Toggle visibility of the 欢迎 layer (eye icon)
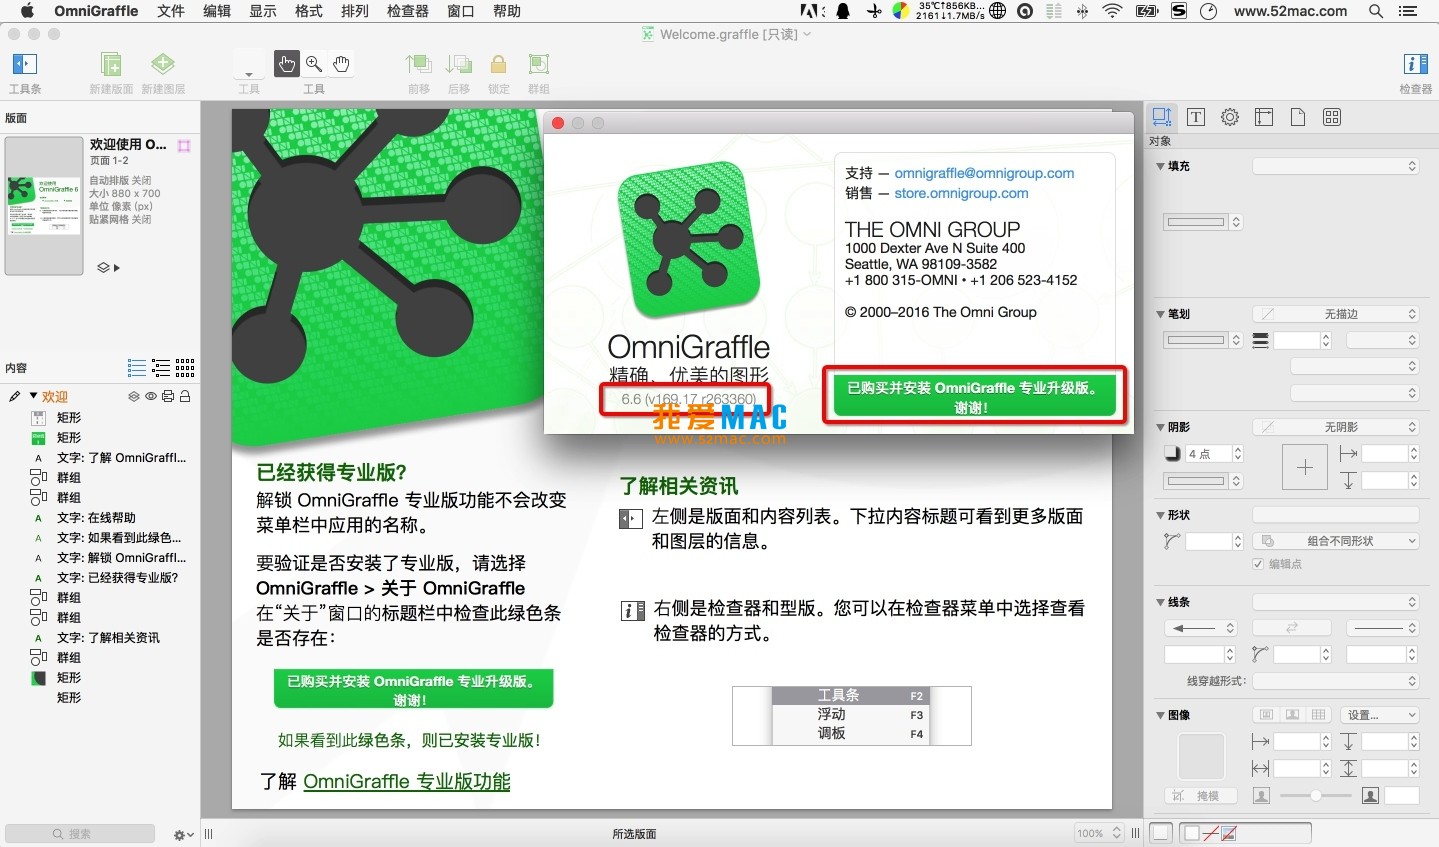 [x=149, y=396]
